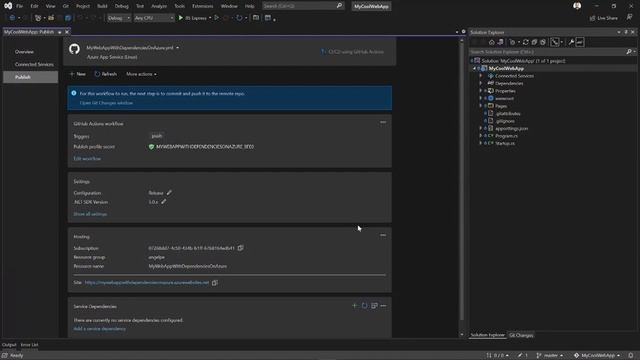Open the Any CPU platform dropdown
The width and height of the screenshot is (640, 360).
pyautogui.click(x=154, y=18)
